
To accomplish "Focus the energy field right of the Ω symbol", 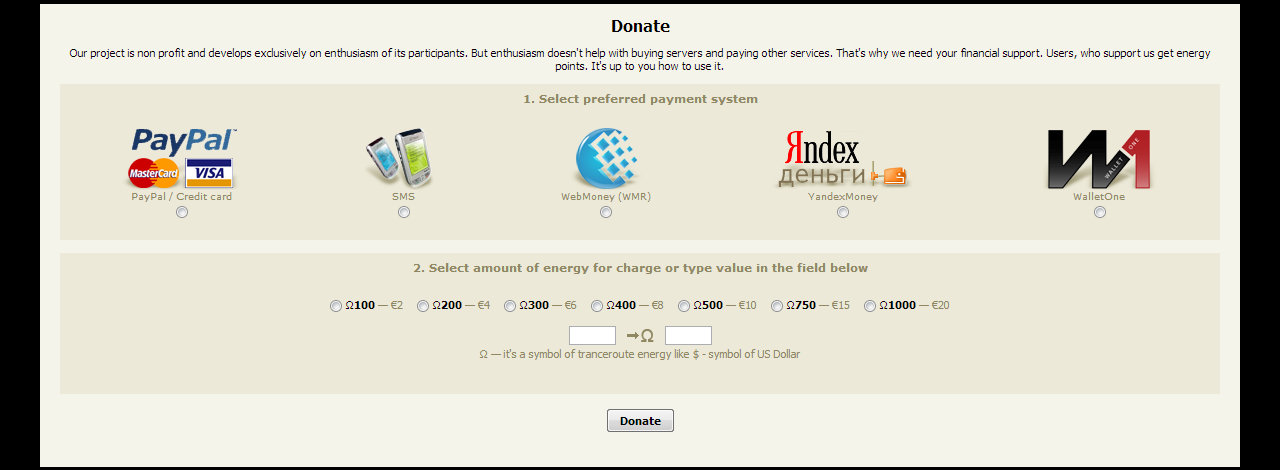I will click(688, 336).
